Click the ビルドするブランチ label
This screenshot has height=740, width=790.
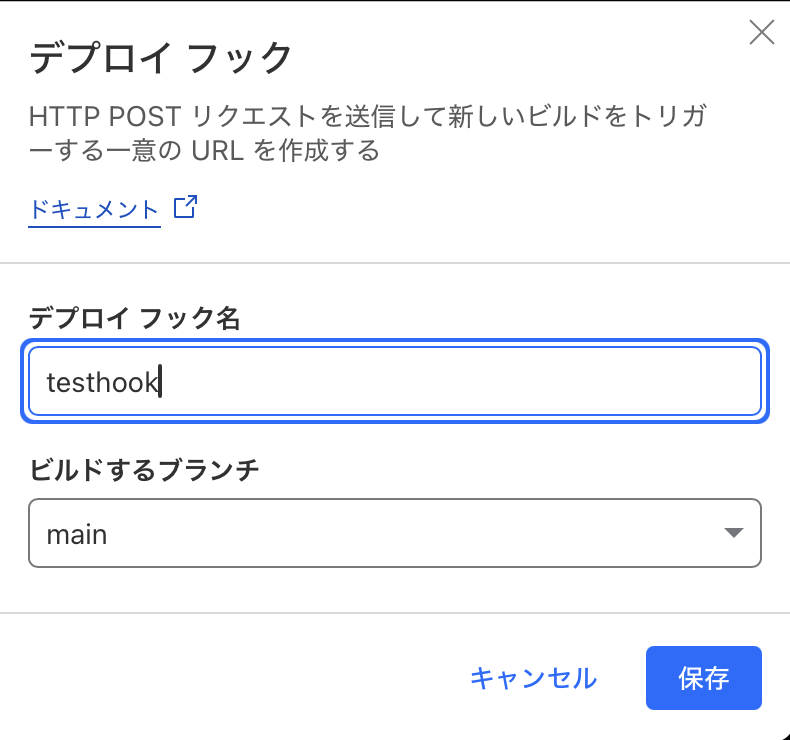[x=144, y=470]
